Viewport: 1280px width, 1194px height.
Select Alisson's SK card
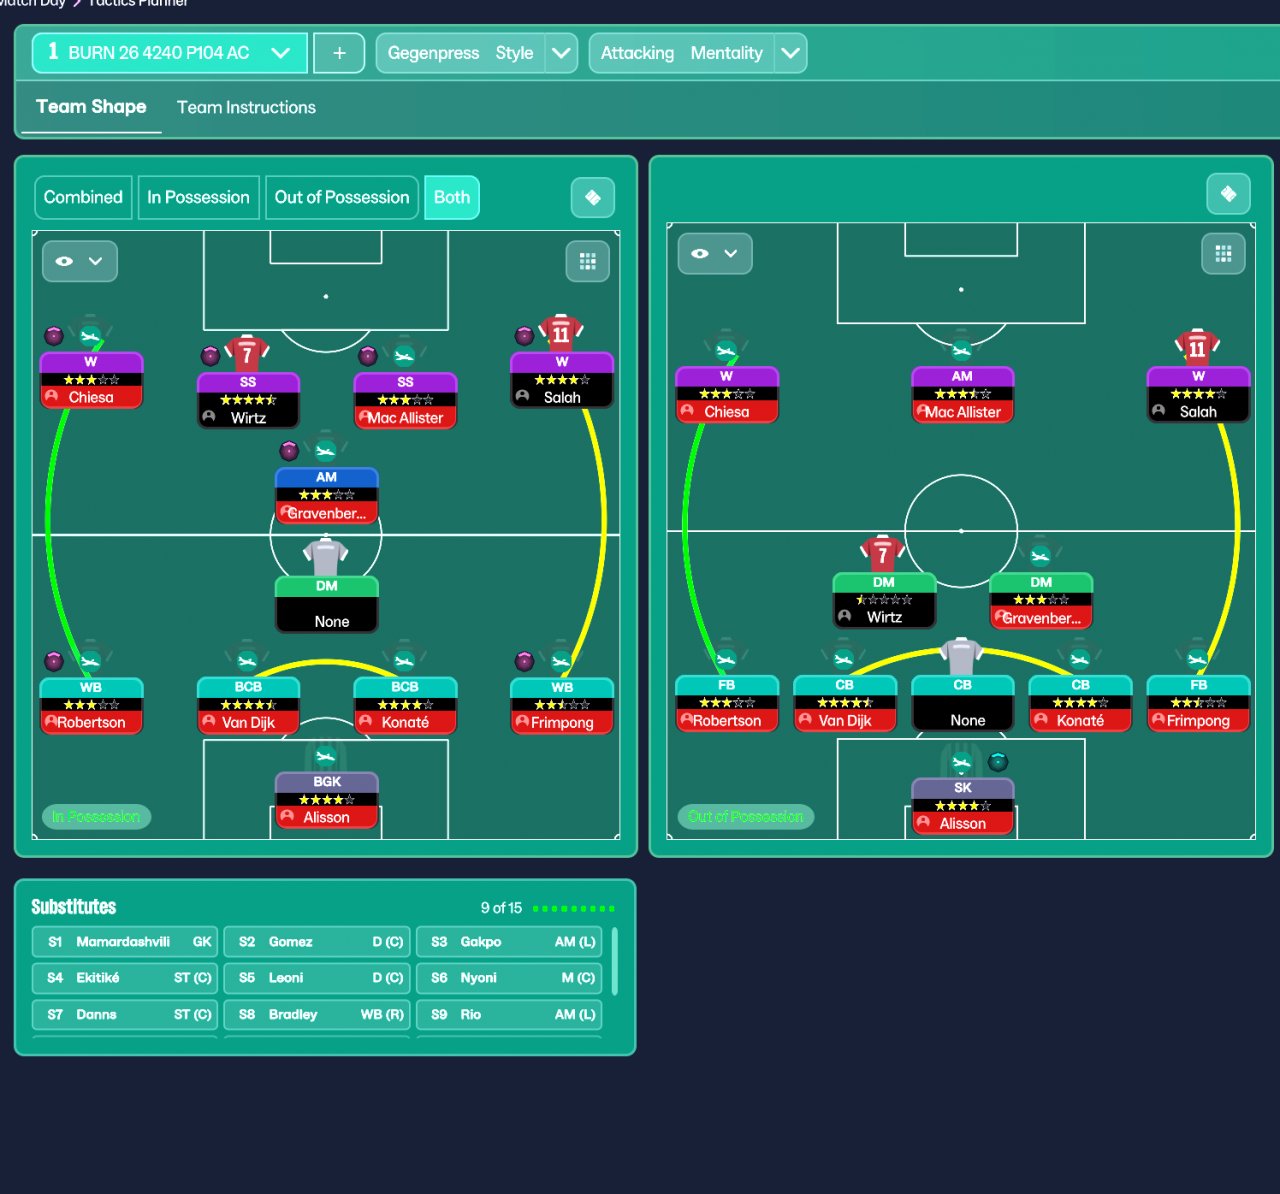coord(962,807)
